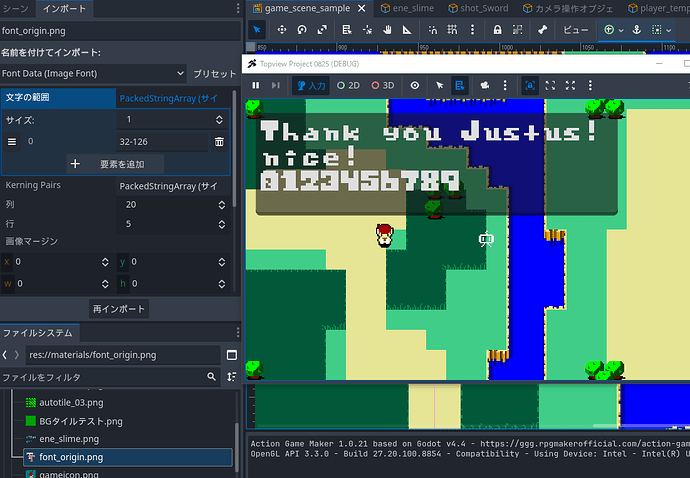Viewport: 690px width, 478px height.
Task: Open skeleton bone options icon
Action: (543, 30)
